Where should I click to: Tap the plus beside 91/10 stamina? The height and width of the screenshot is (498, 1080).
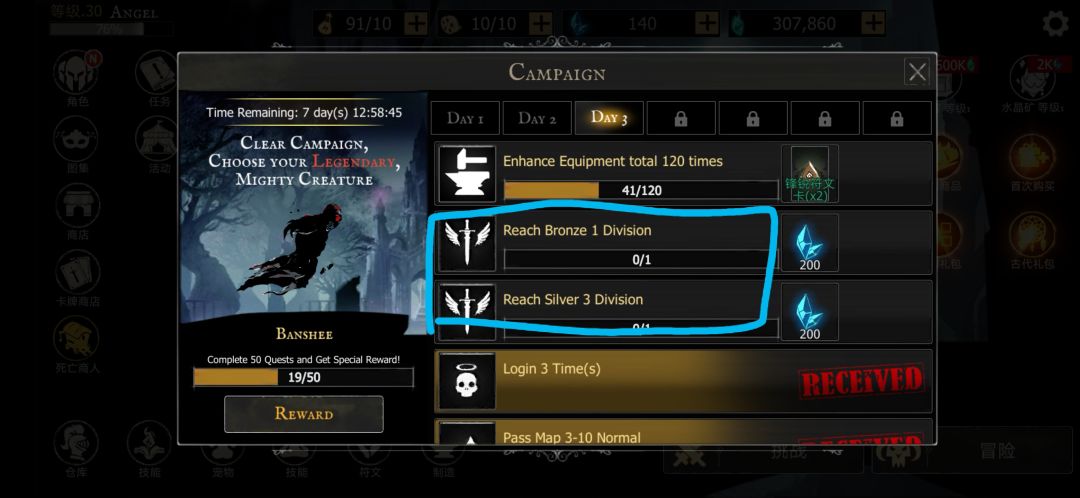tap(415, 23)
